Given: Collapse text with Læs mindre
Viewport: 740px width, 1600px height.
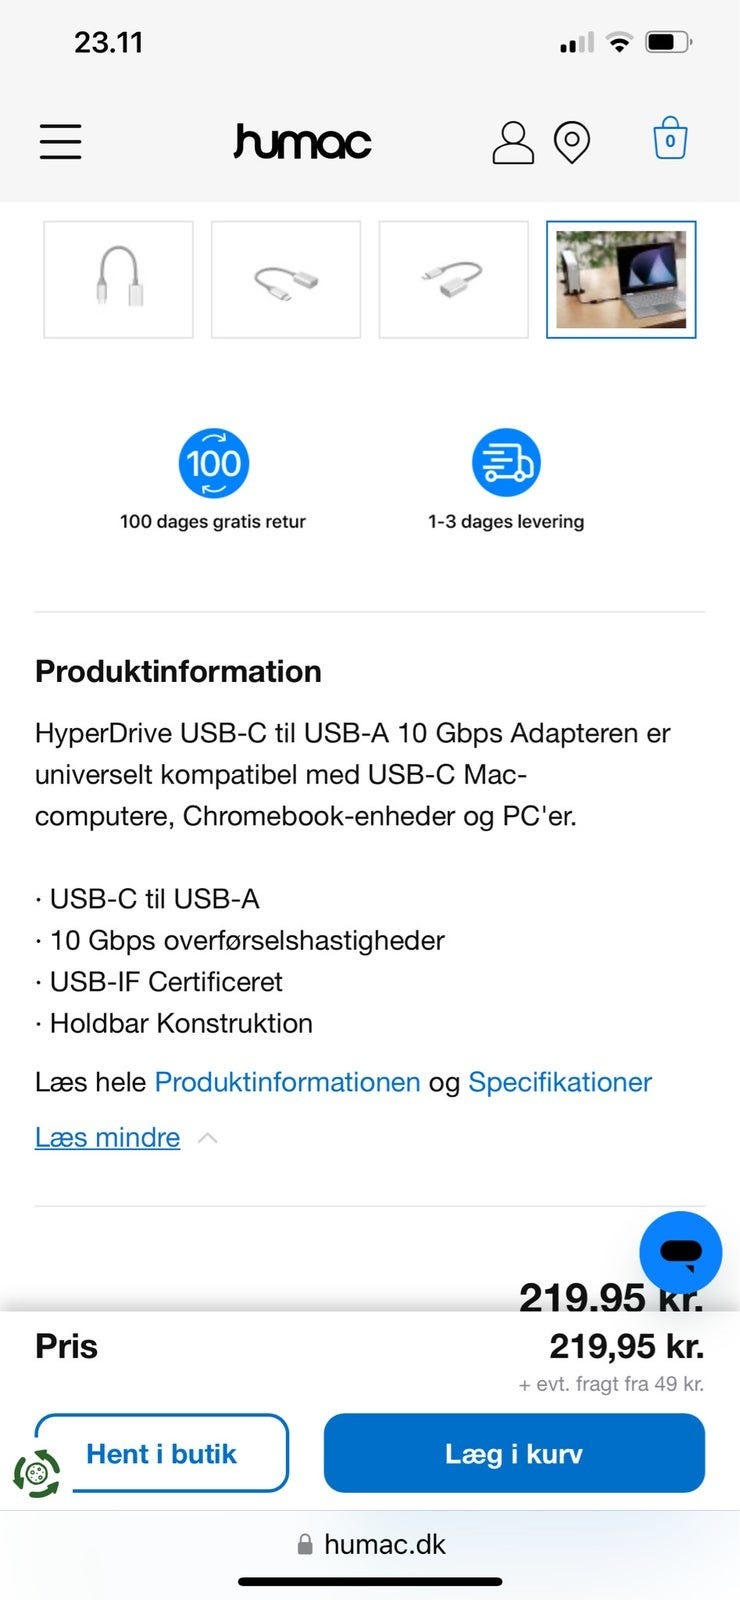Looking at the screenshot, I should pyautogui.click(x=108, y=1138).
